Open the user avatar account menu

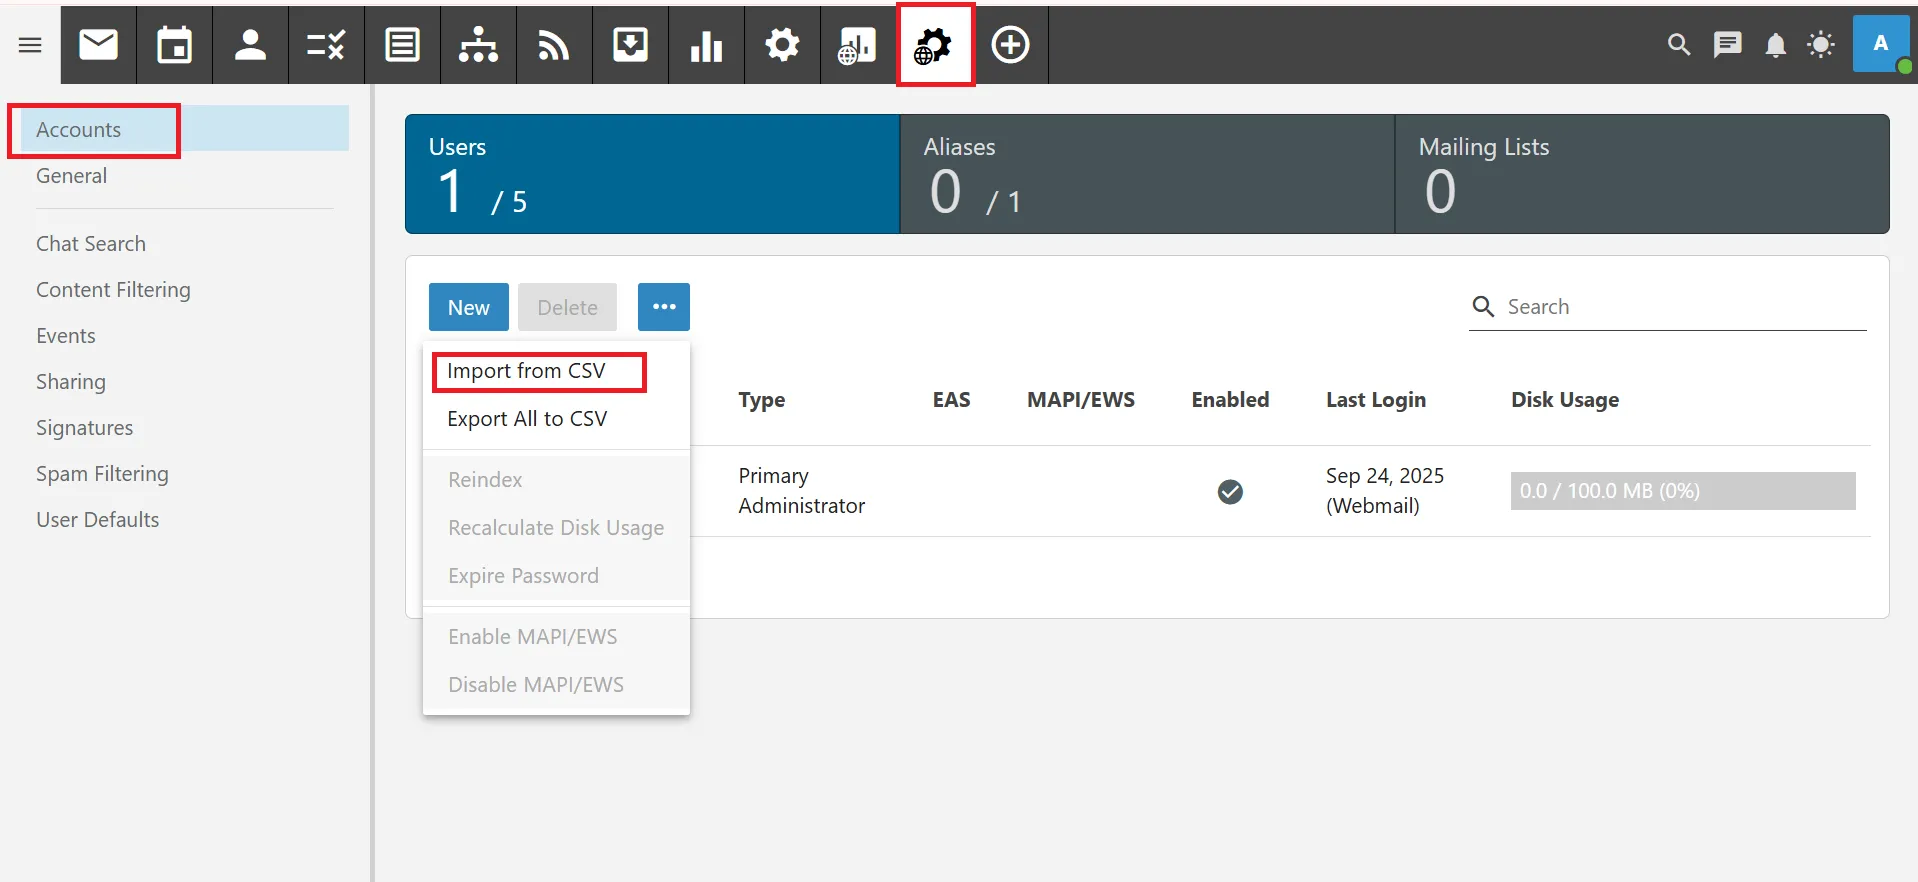click(x=1880, y=44)
